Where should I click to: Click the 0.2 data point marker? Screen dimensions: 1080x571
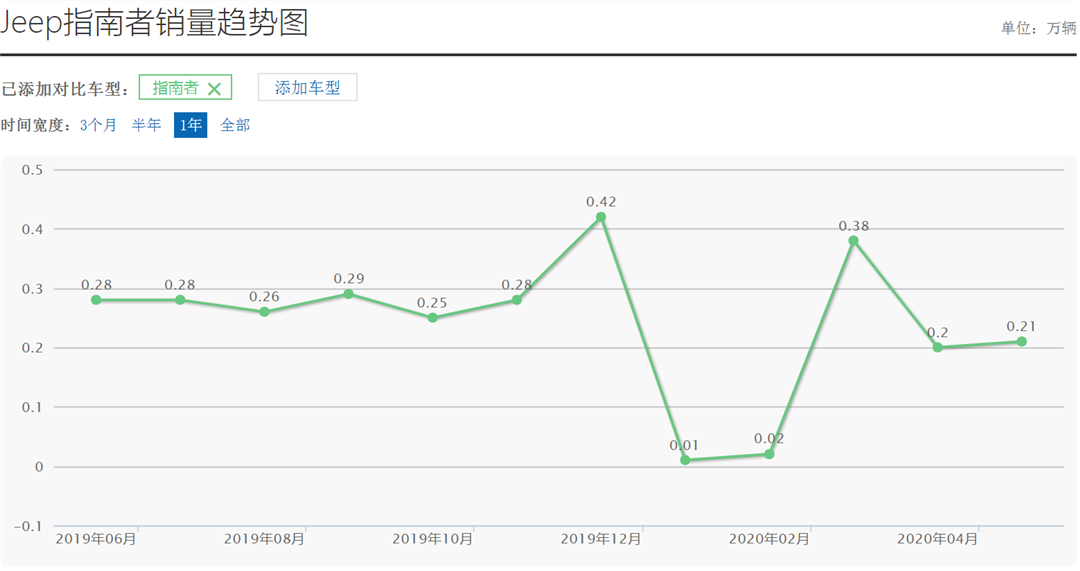coord(937,347)
